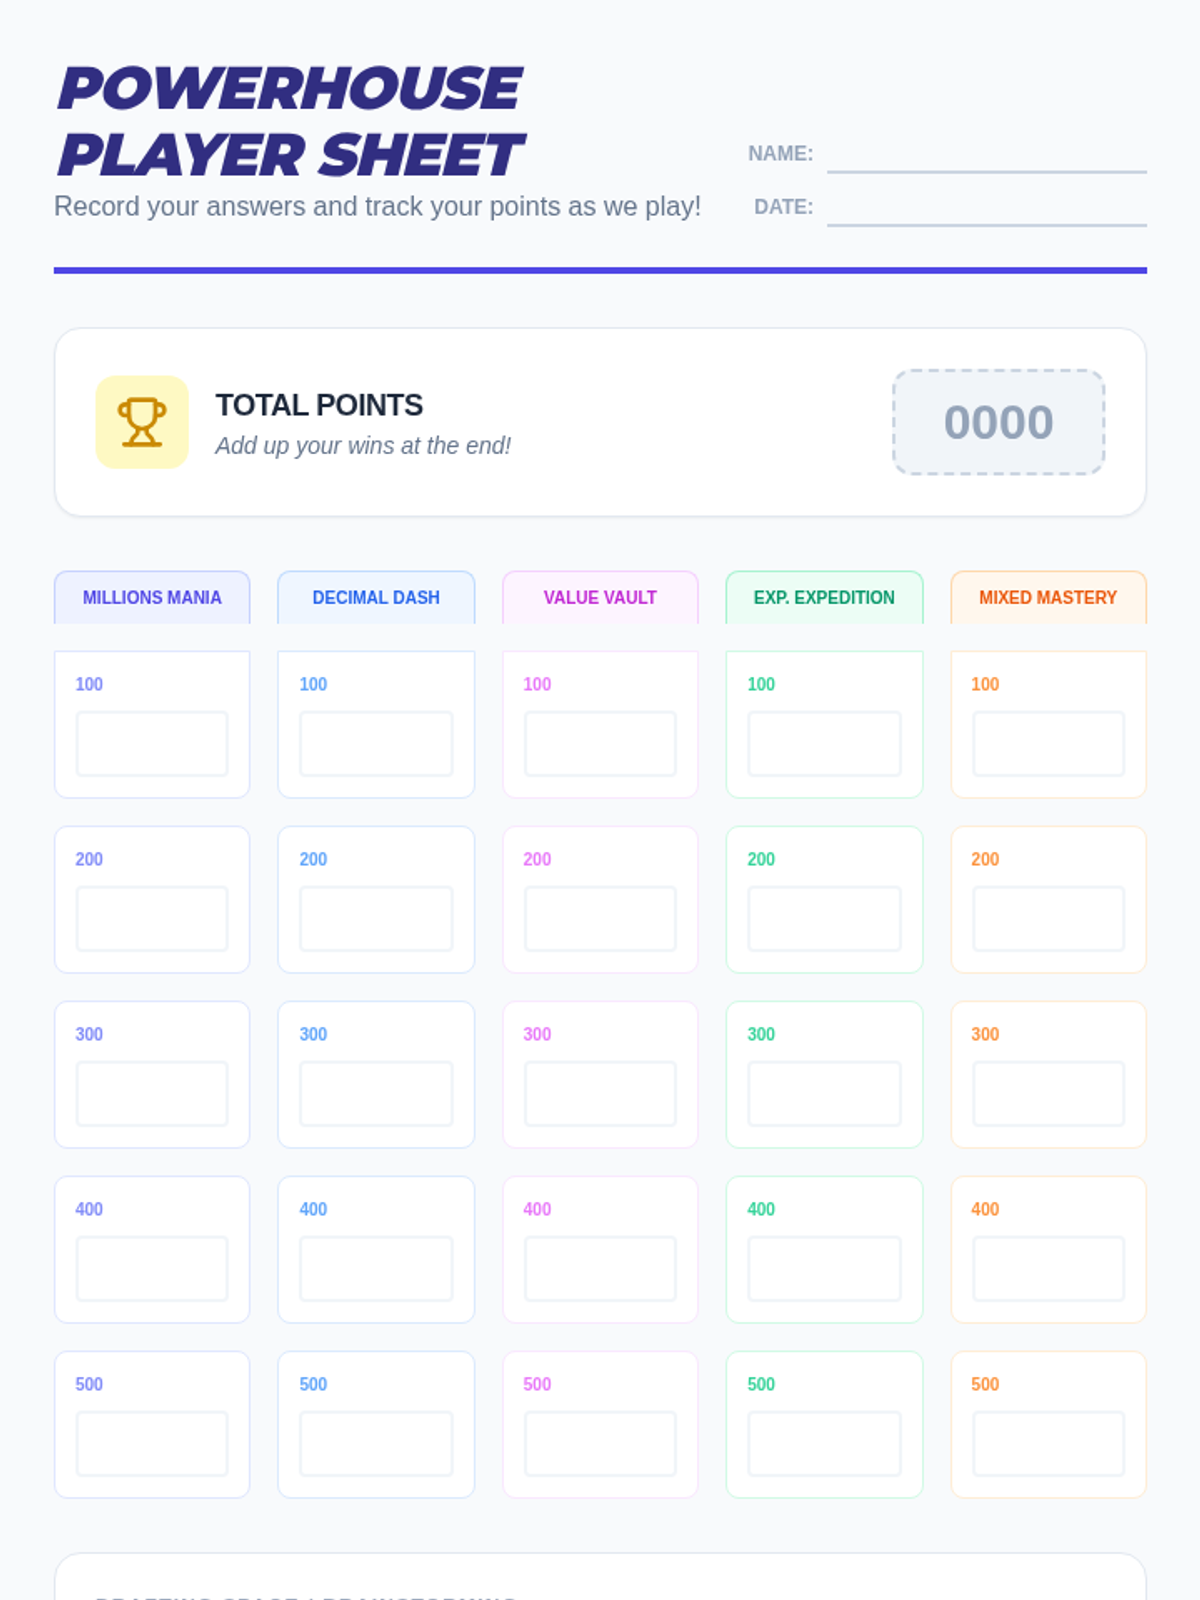Screen dimensions: 1200x1600
Task: Click the Name input line
Action: pos(986,156)
